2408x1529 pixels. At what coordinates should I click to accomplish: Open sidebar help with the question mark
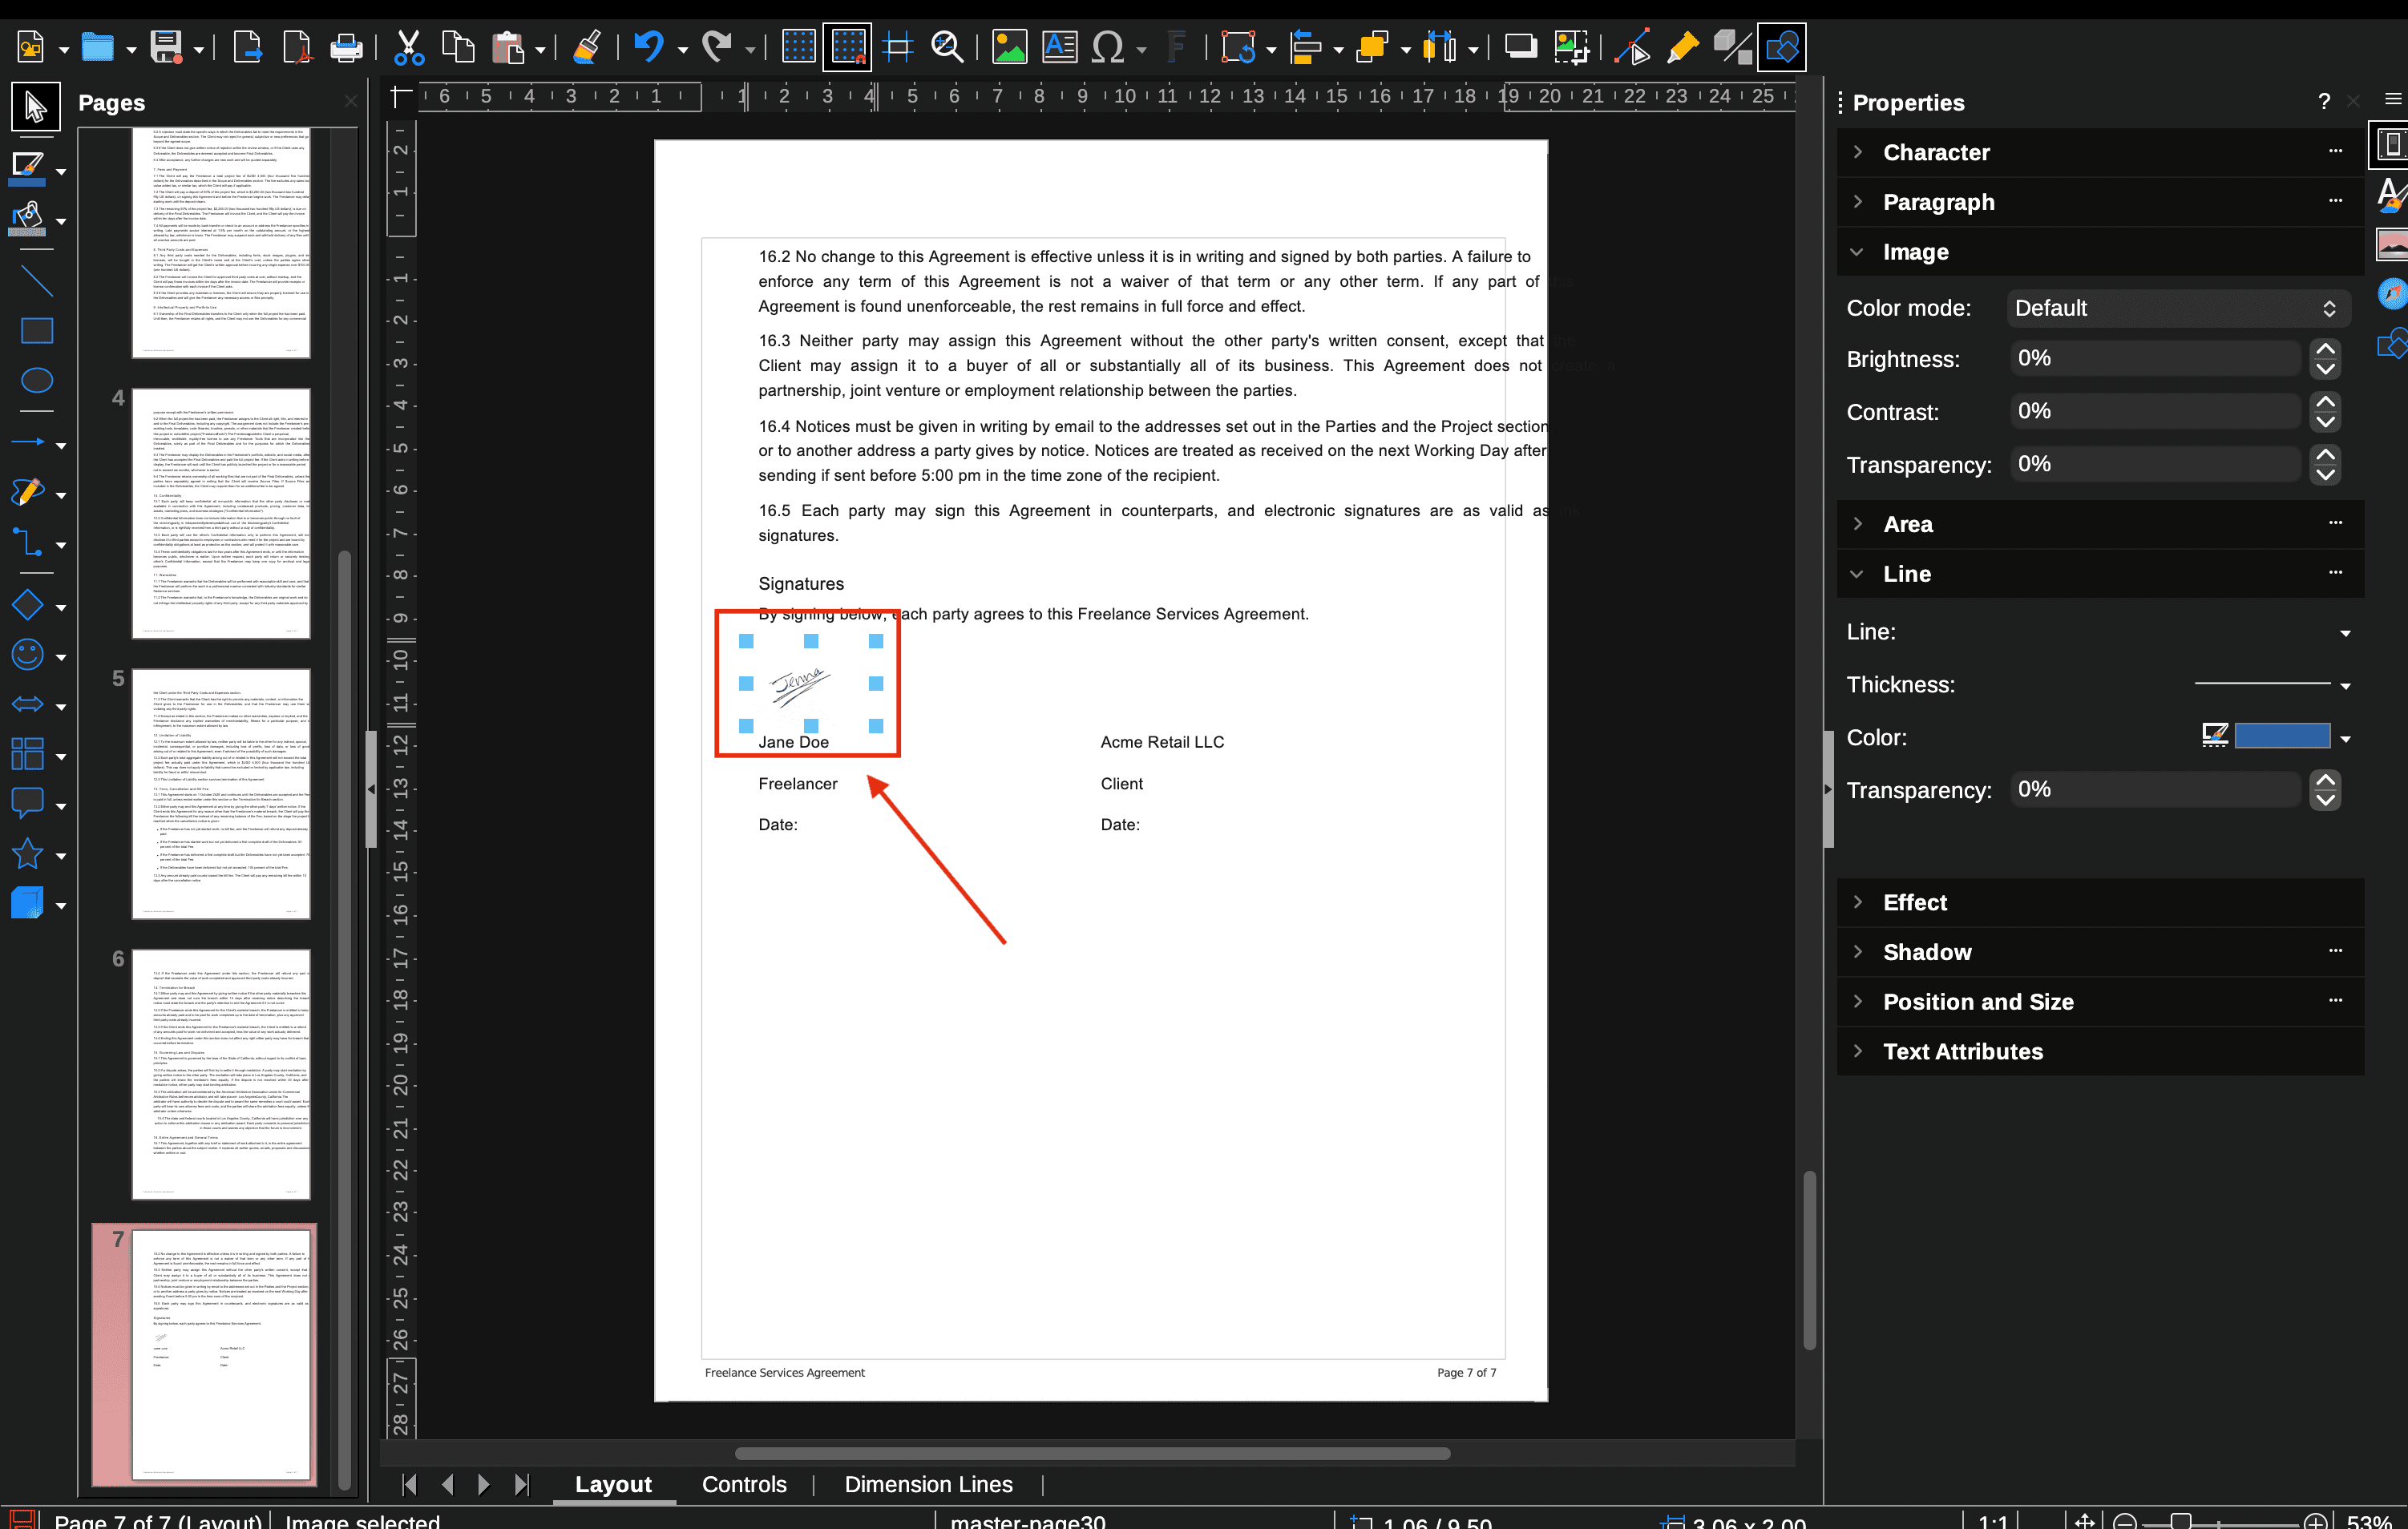2324,102
